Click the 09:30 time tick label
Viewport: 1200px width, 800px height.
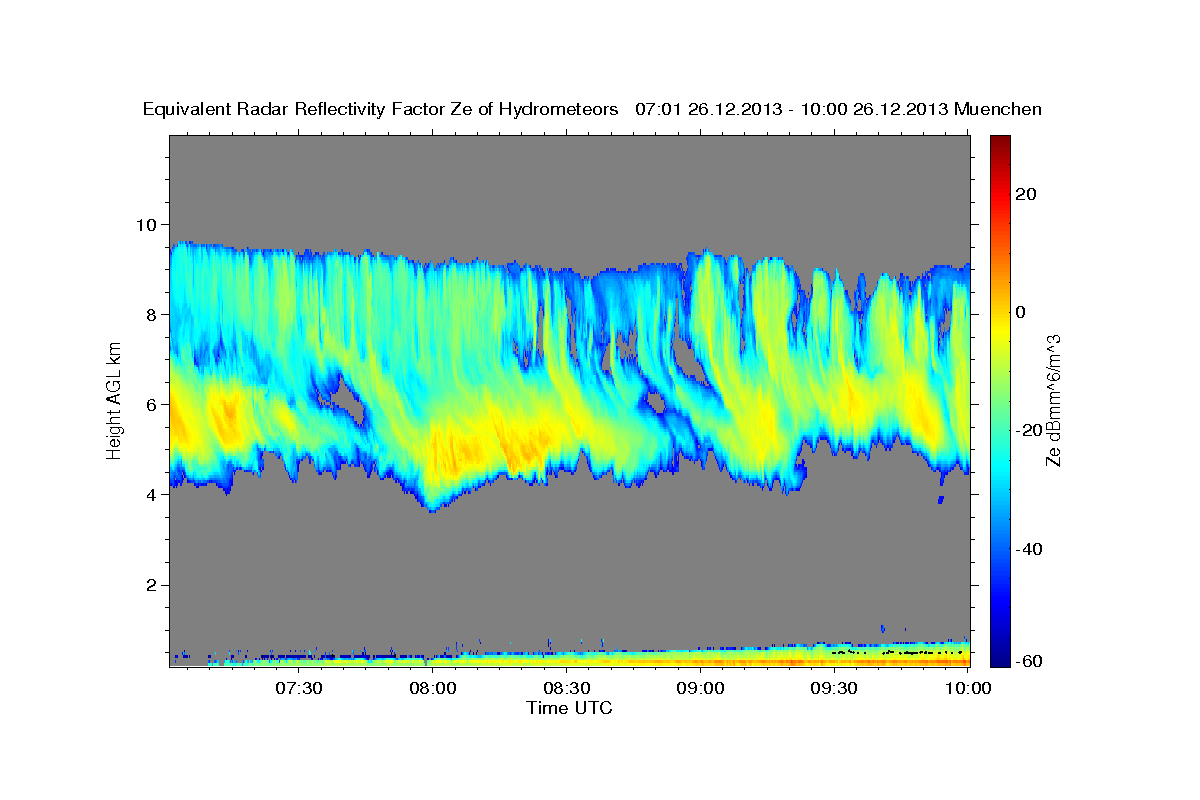click(x=835, y=689)
